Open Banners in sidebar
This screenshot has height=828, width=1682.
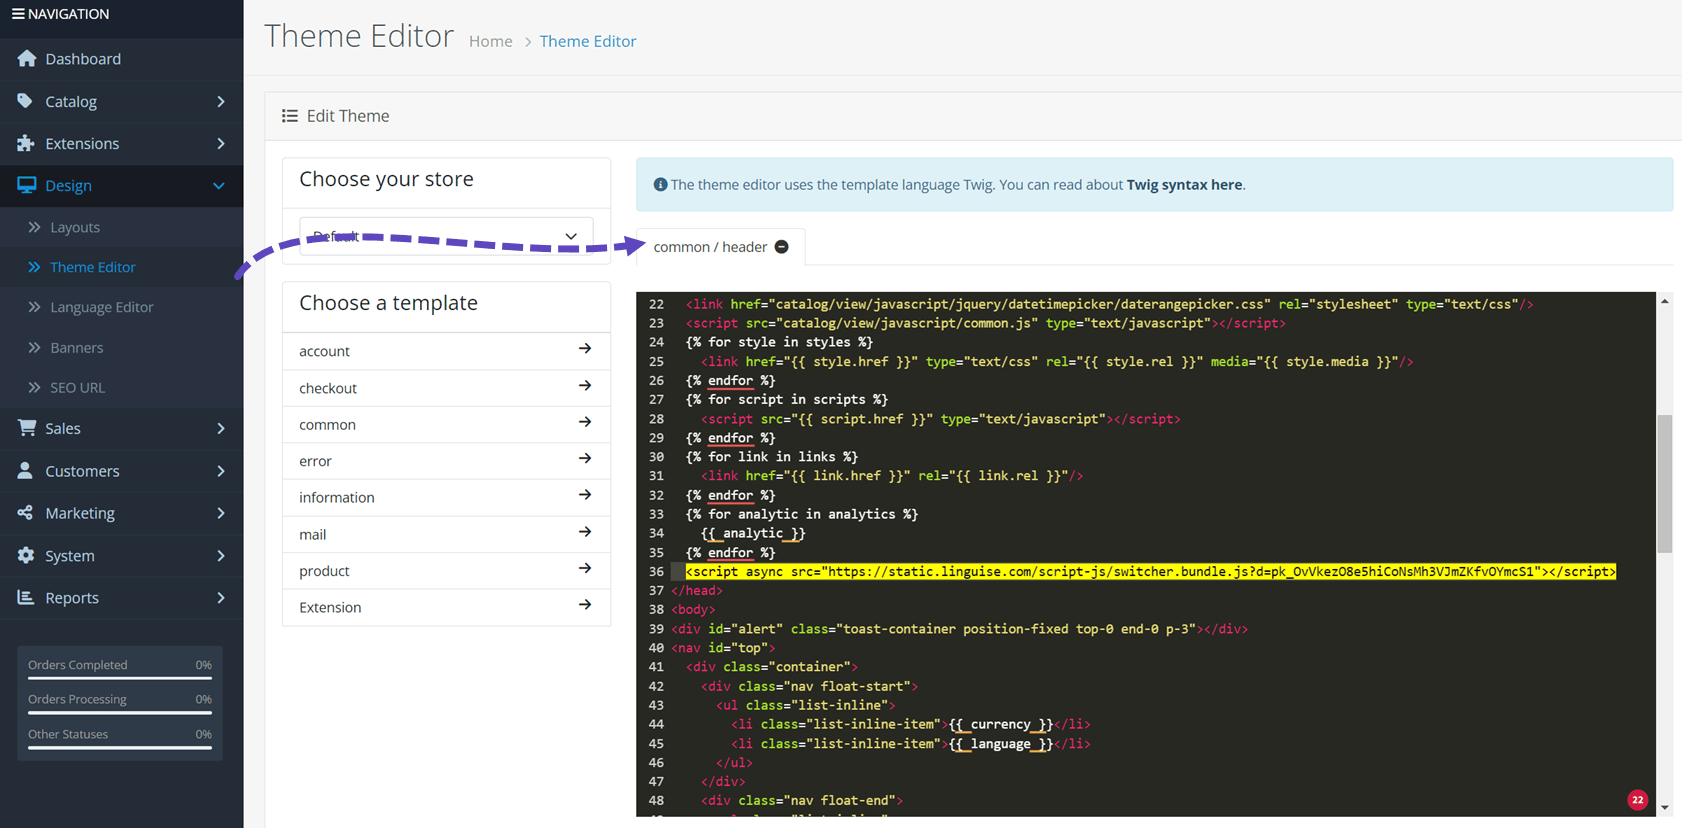[77, 347]
